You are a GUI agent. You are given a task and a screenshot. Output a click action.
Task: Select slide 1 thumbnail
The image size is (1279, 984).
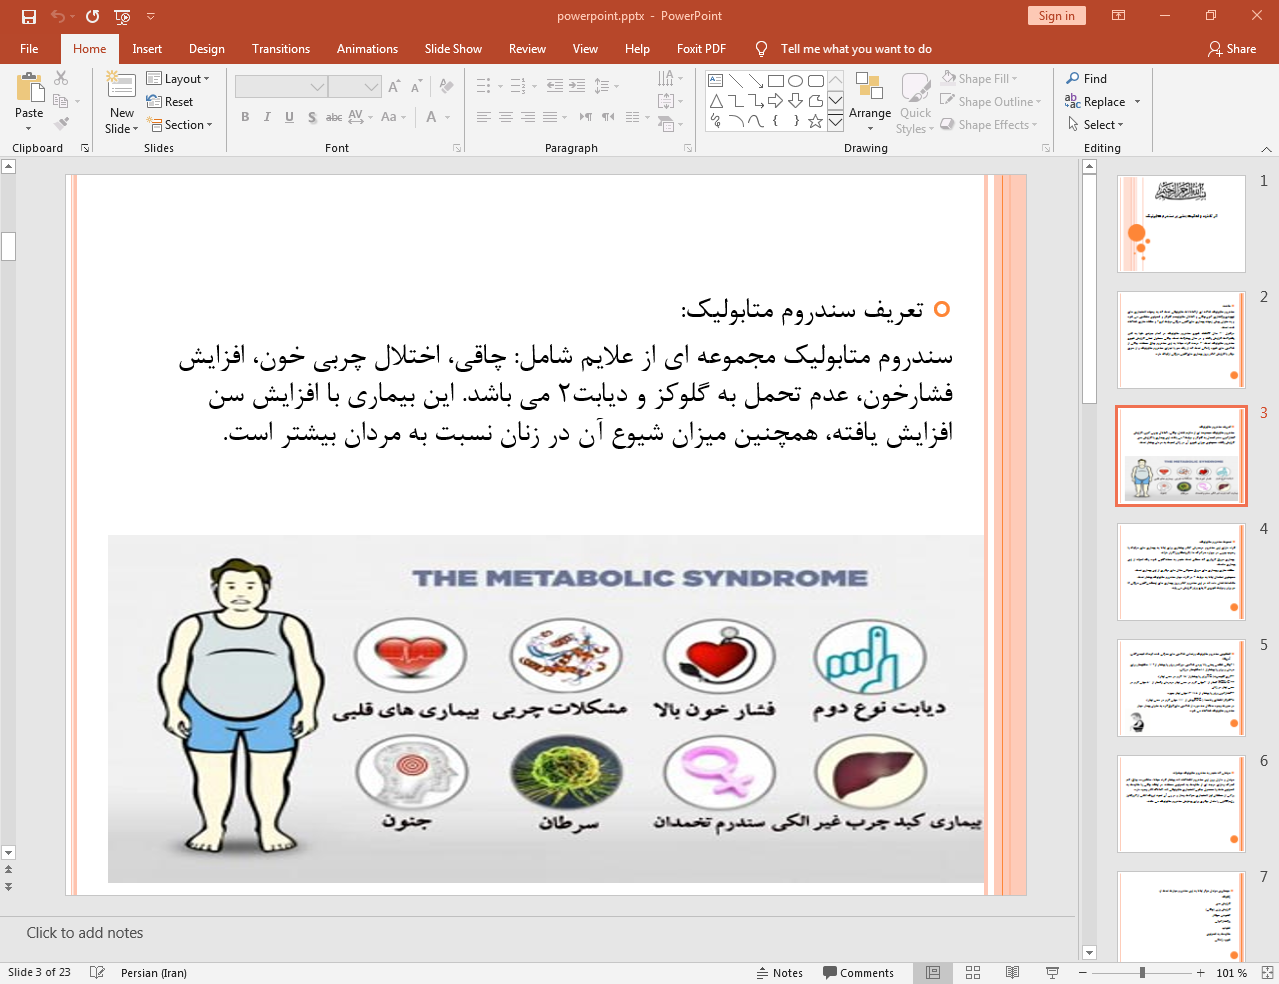[1182, 224]
